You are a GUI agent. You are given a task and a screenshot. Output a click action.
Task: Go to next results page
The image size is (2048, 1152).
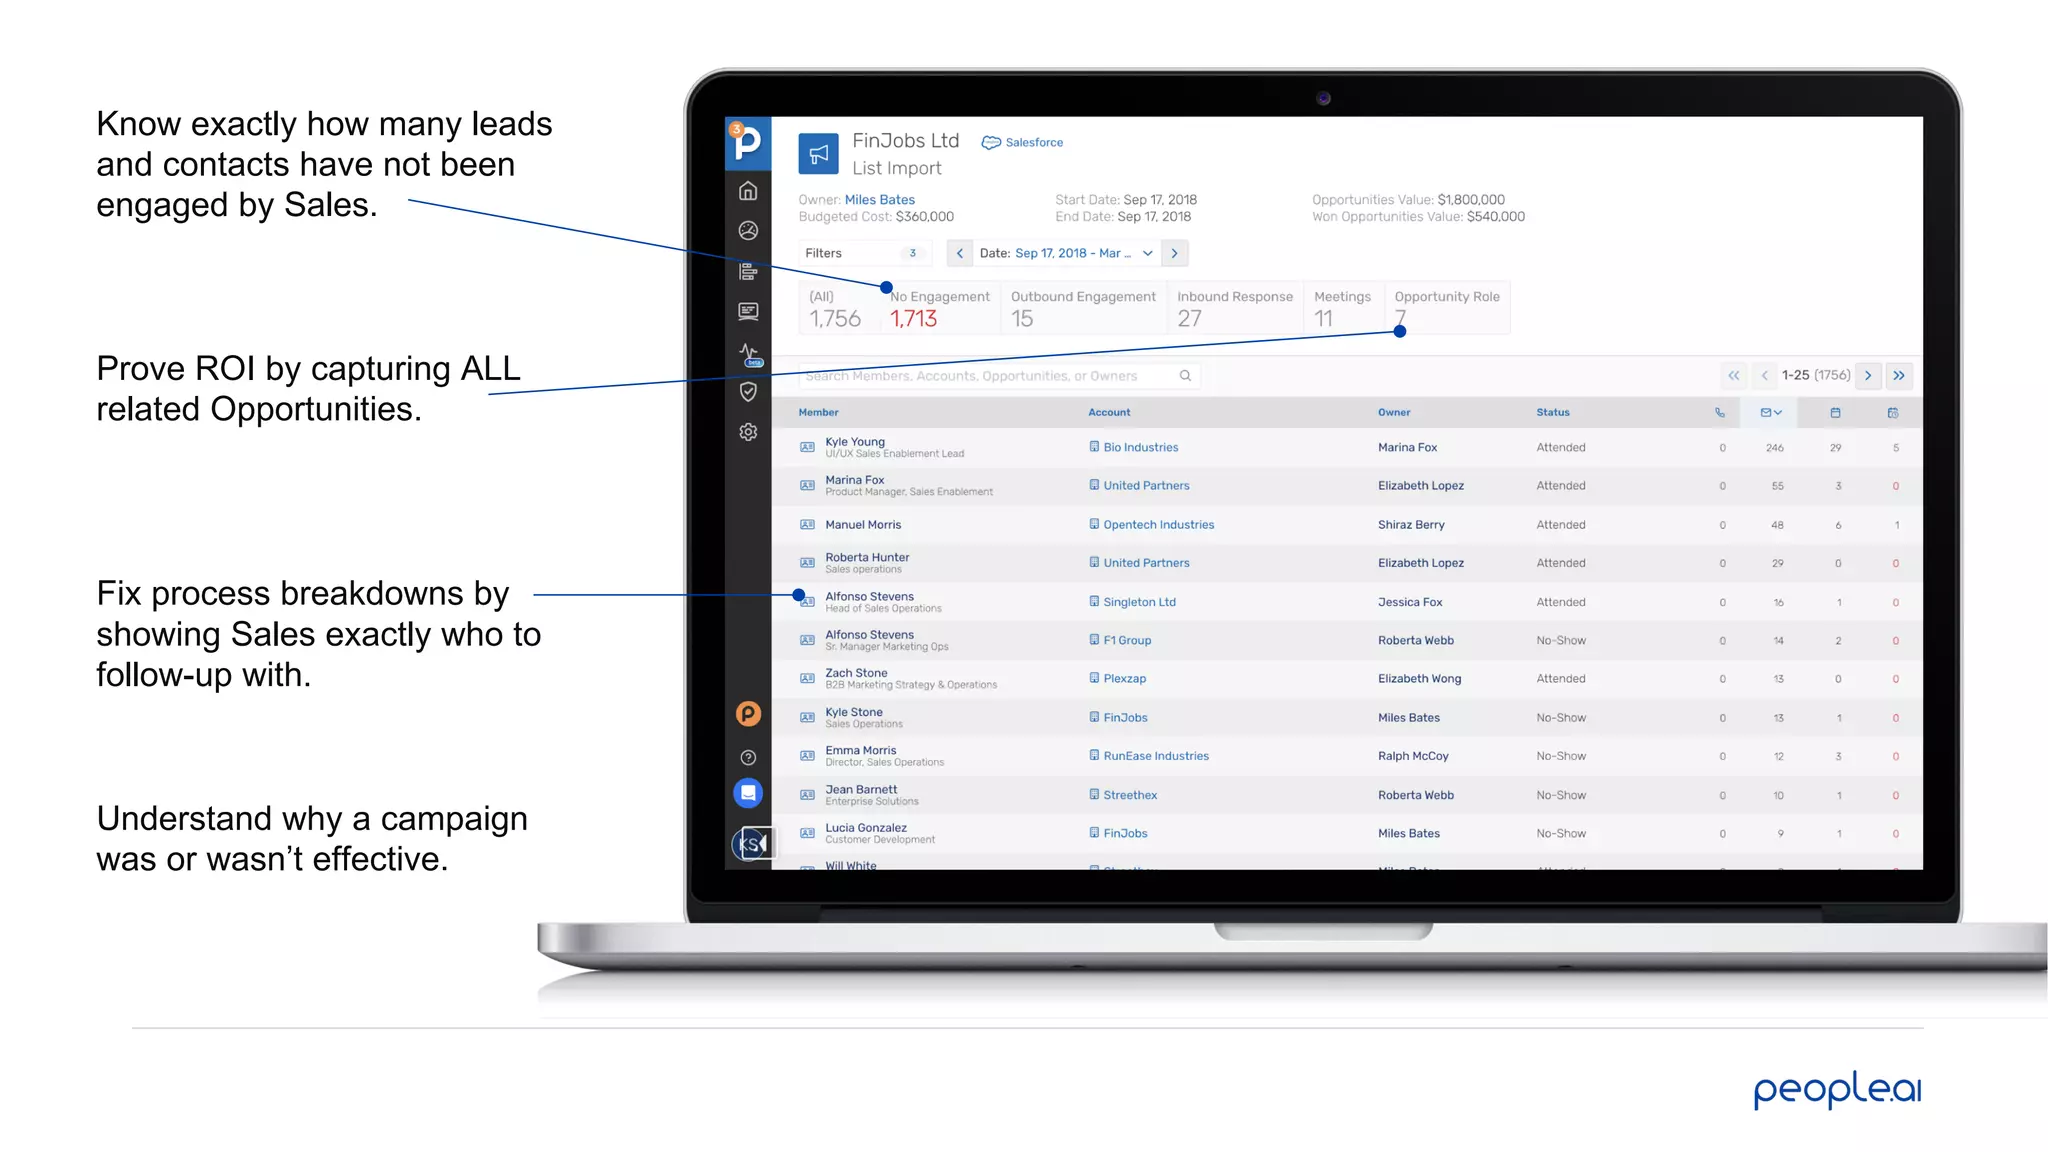1868,375
